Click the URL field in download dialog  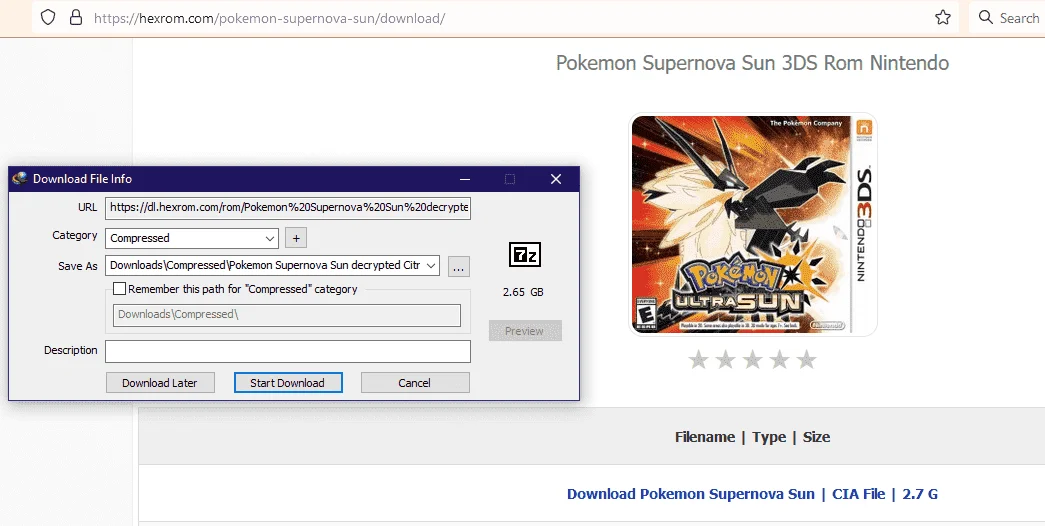(288, 207)
